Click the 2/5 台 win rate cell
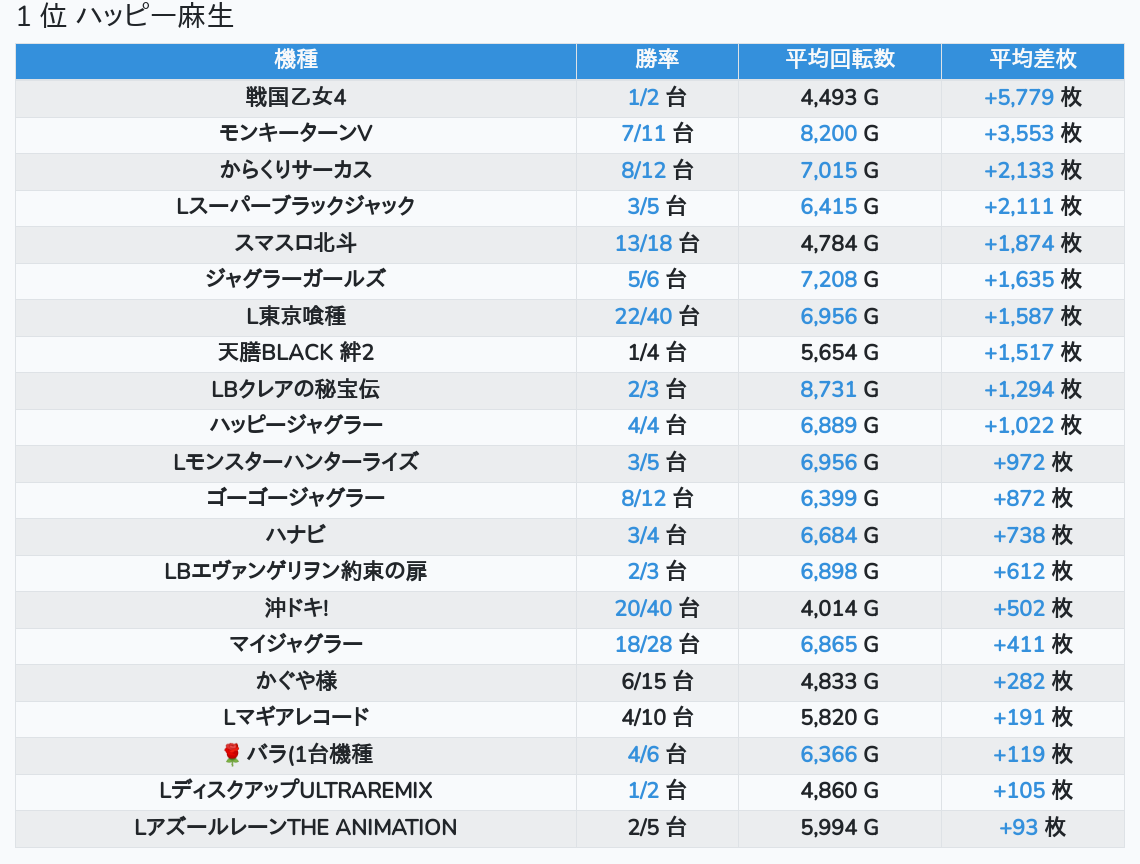This screenshot has width=1140, height=864. tap(657, 828)
